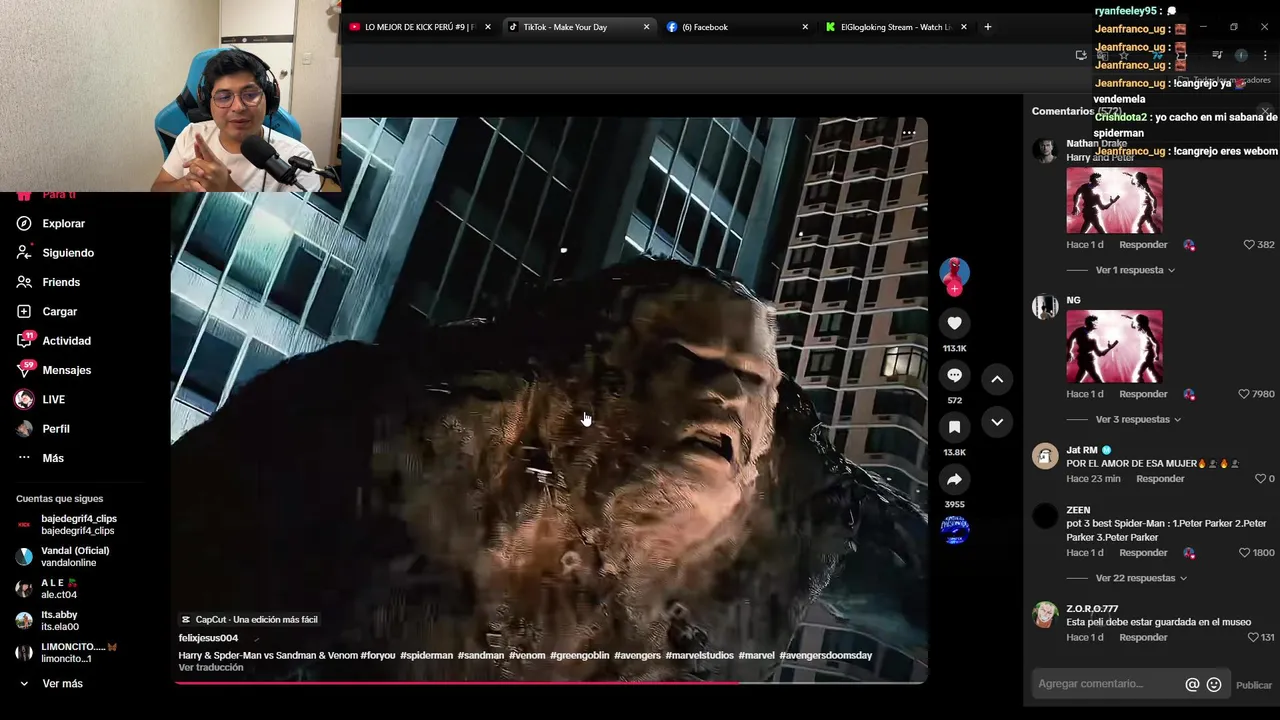The width and height of the screenshot is (1280, 720).
Task: Click the #avengersdoomsday hashtag
Action: [825, 656]
